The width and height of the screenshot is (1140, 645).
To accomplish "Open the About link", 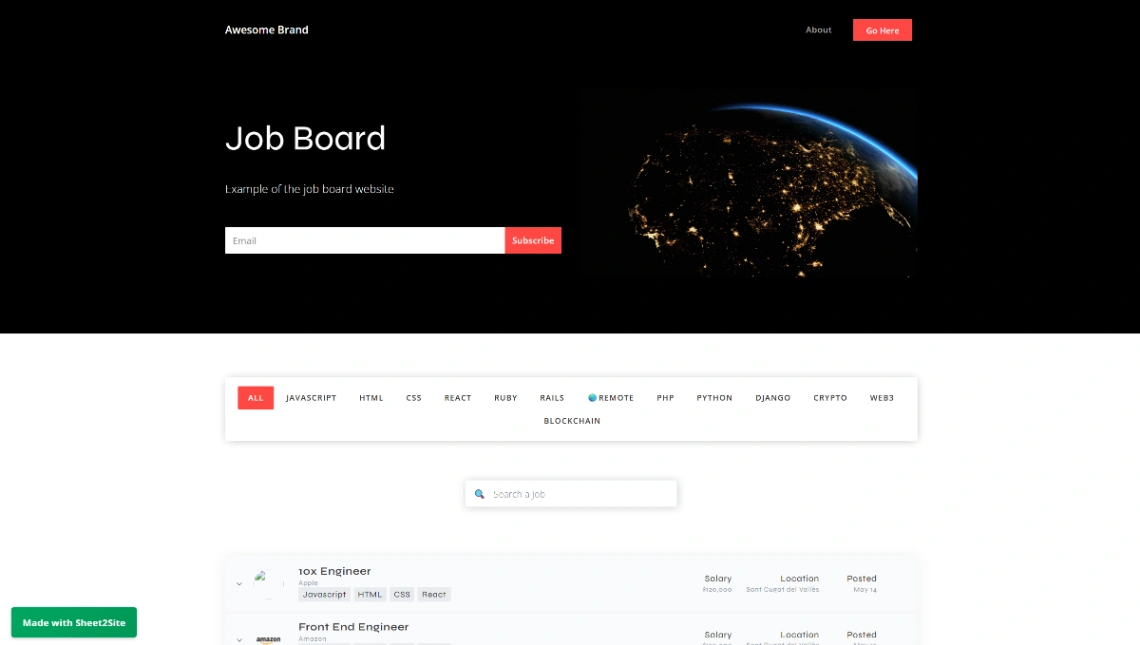I will pyautogui.click(x=818, y=30).
